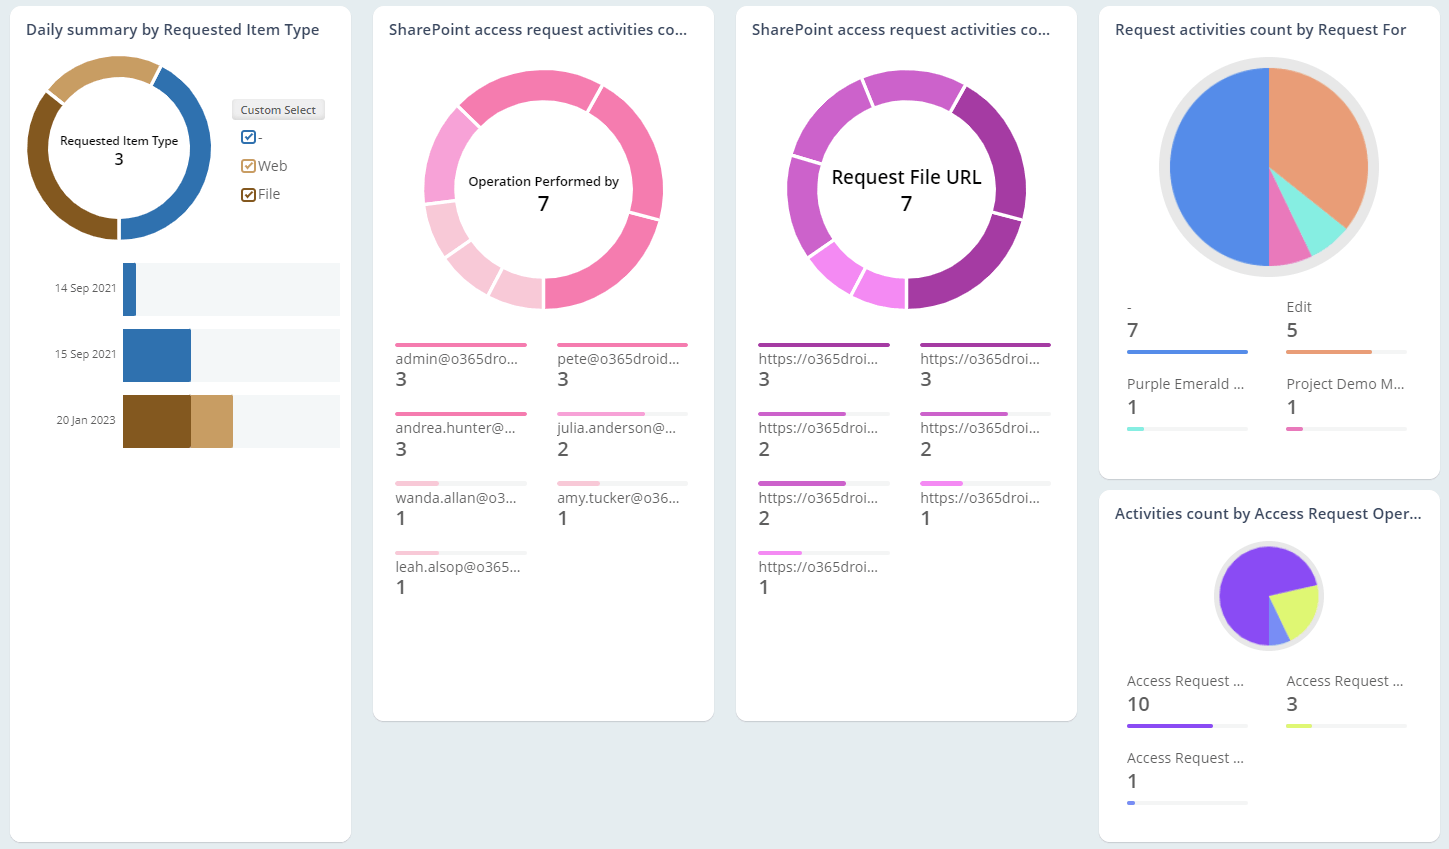
Task: Click the tan segment of 20 Jan 2023 bar
Action: tap(212, 421)
